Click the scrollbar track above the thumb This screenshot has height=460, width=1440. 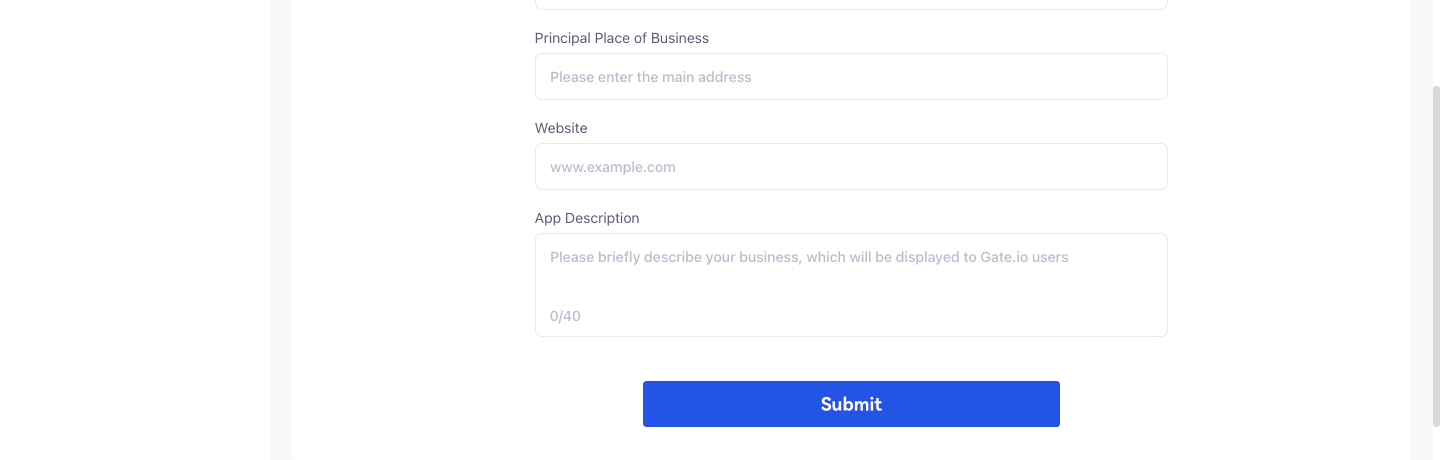(x=1435, y=40)
